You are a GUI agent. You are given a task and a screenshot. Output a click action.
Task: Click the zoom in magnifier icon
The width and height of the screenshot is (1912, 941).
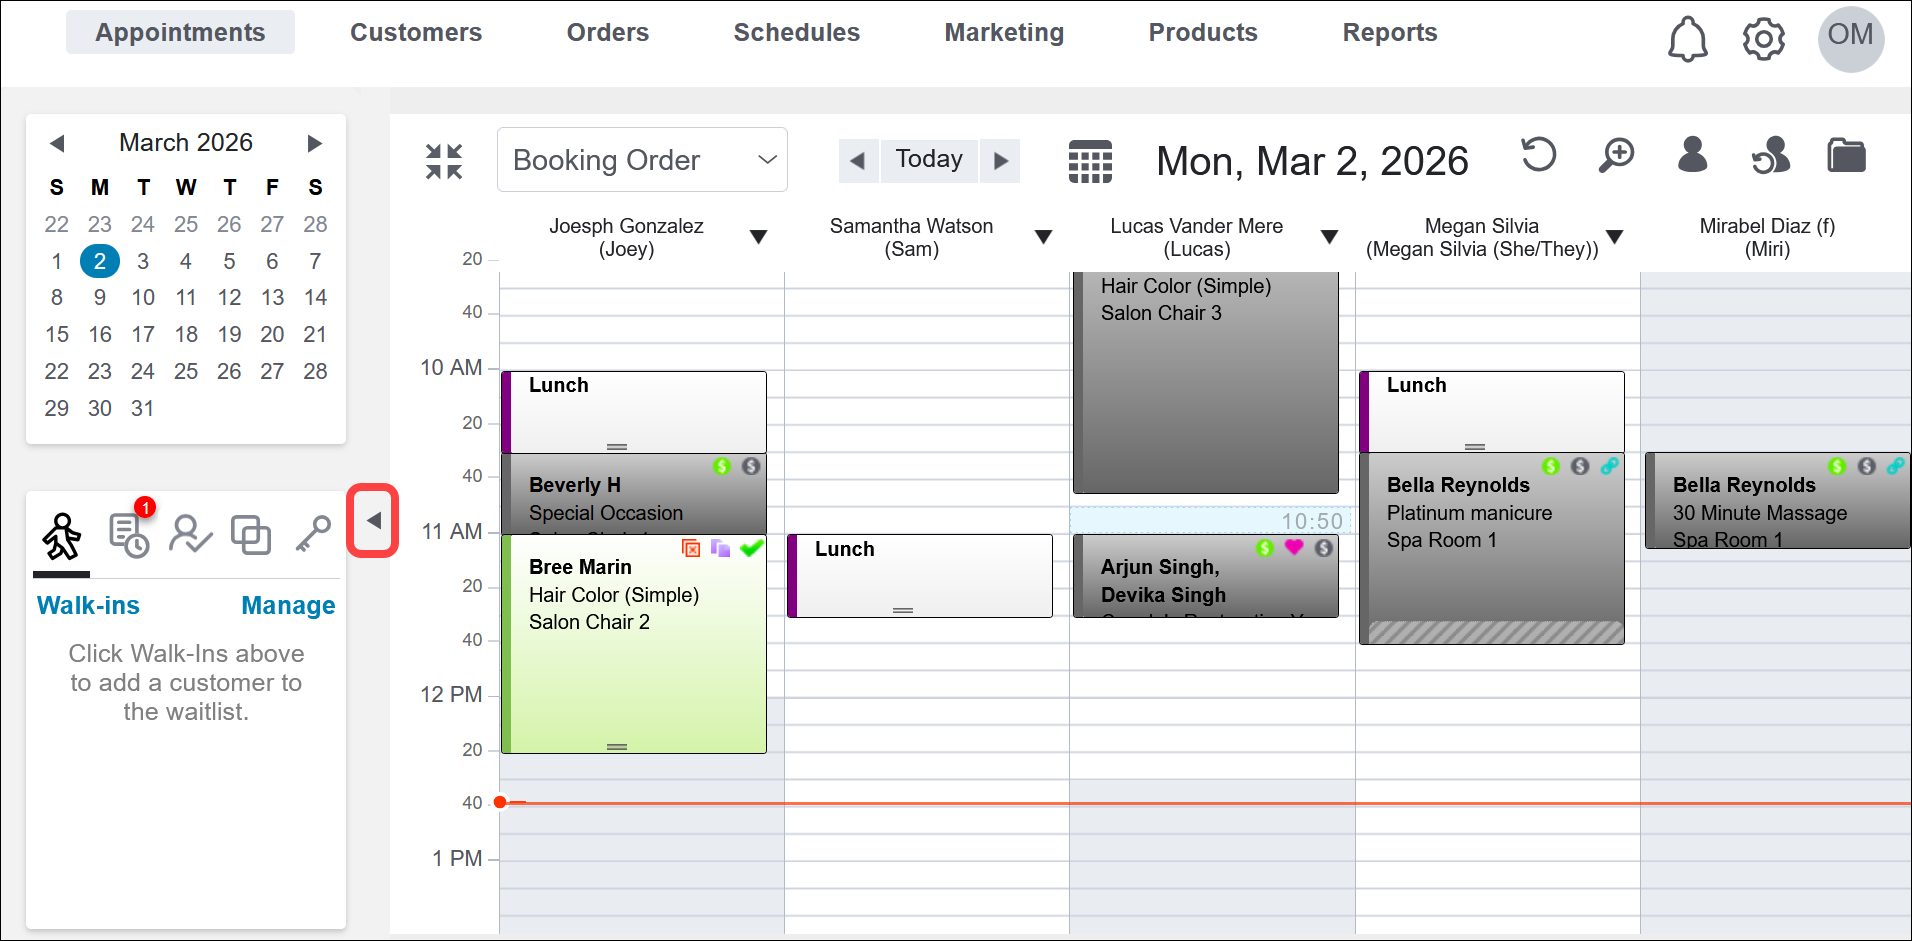(1616, 155)
